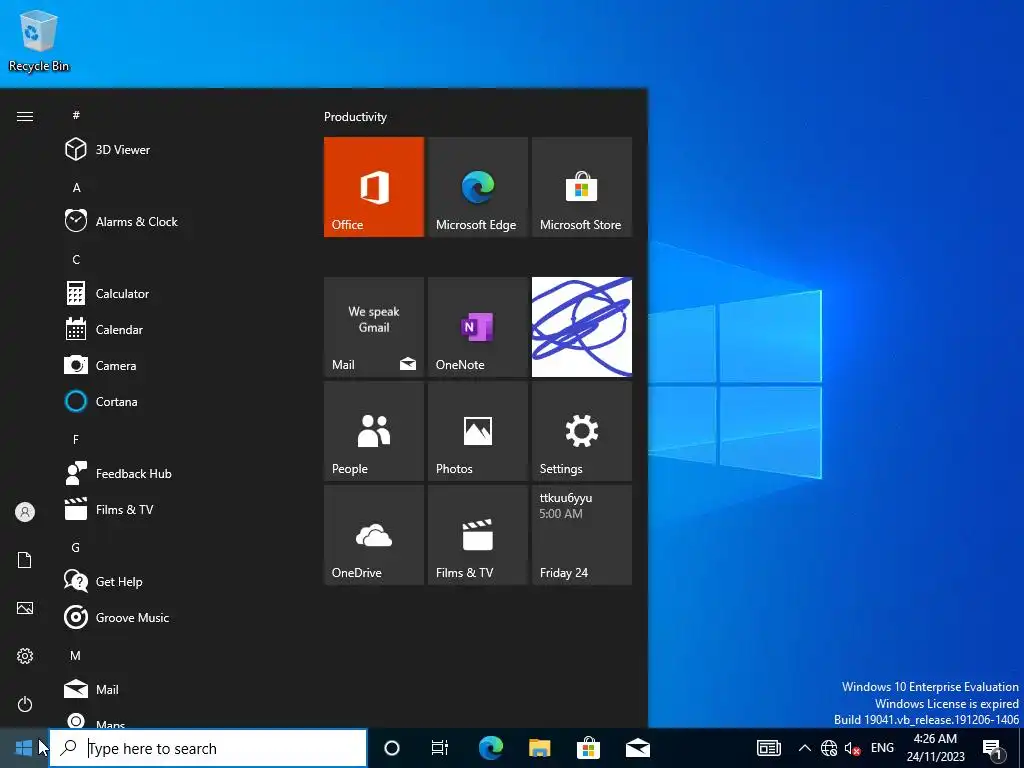1024x768 pixels.
Task: Open Microsoft Store from the taskbar
Action: tap(588, 748)
